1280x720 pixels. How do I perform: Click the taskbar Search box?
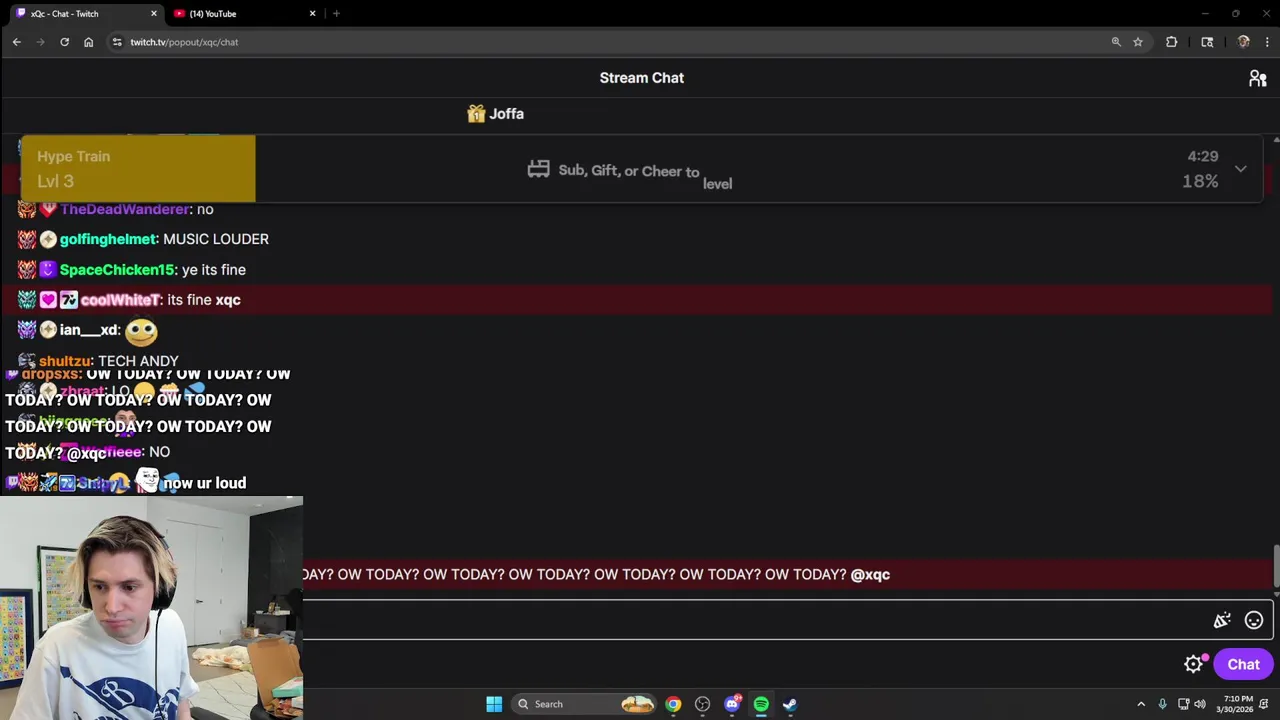coord(584,704)
